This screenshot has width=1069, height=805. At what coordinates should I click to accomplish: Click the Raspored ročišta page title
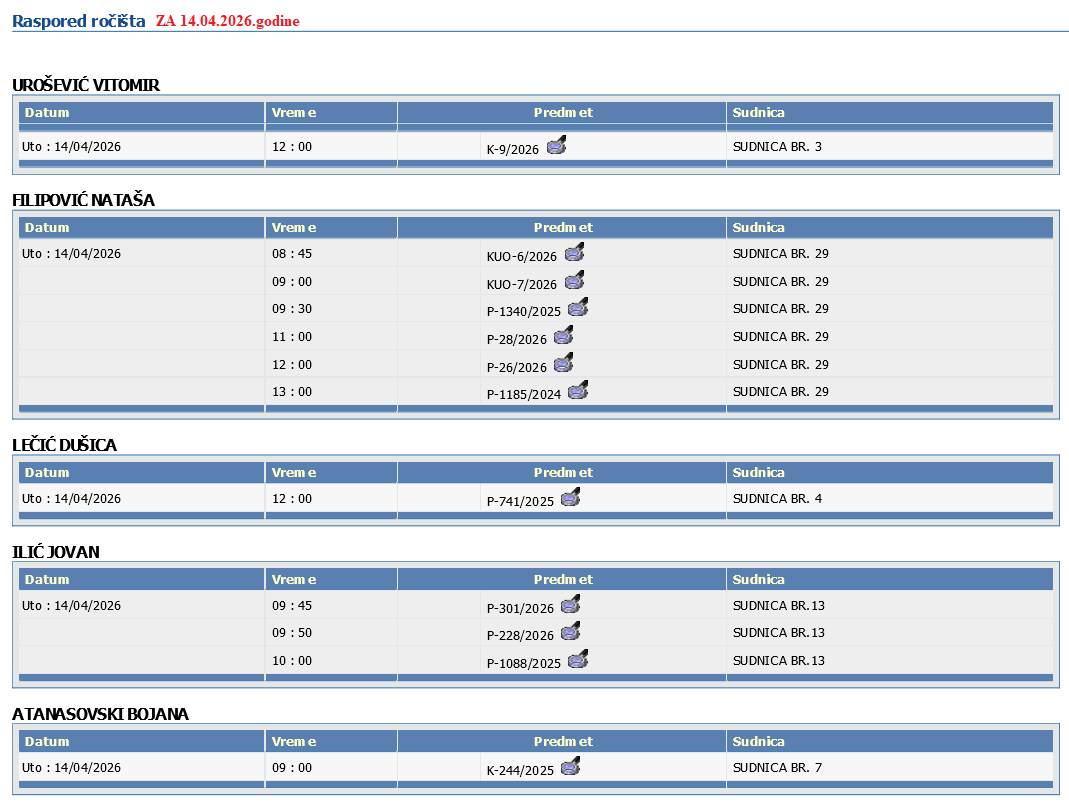(78, 21)
